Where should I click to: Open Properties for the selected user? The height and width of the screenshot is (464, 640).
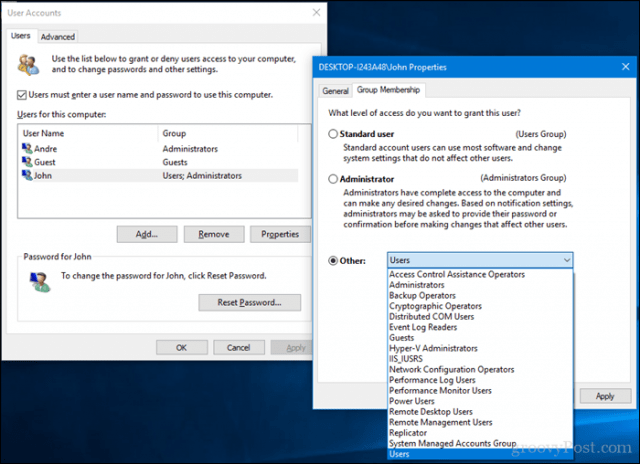(280, 234)
